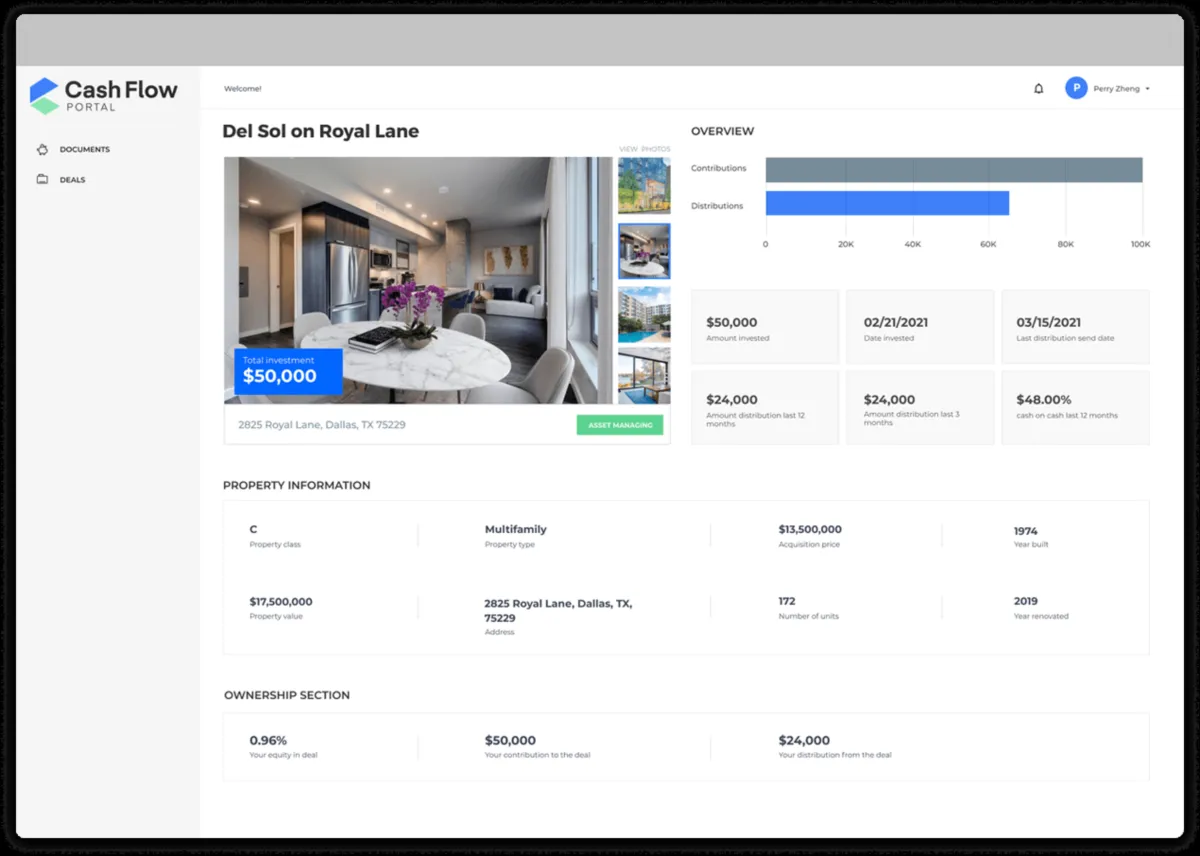1200x856 pixels.
Task: Click the Overview section heading
Action: pyautogui.click(x=723, y=131)
